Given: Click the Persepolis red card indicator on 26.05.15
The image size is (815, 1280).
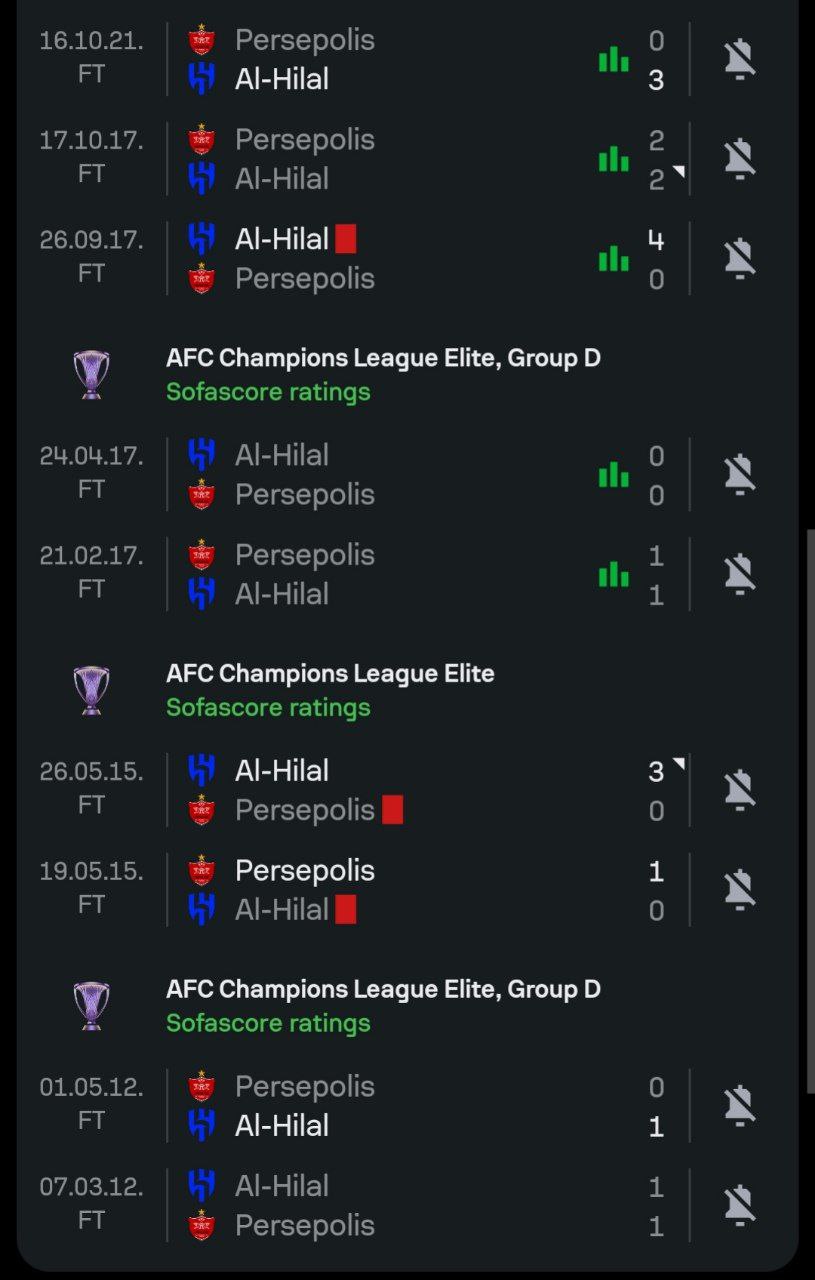Looking at the screenshot, I should click(x=392, y=810).
